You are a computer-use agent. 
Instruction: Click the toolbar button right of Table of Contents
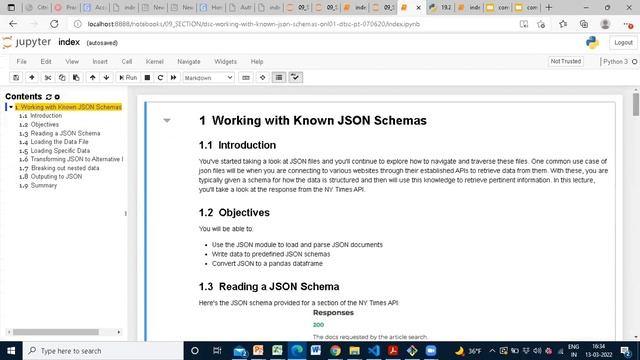coord(296,78)
